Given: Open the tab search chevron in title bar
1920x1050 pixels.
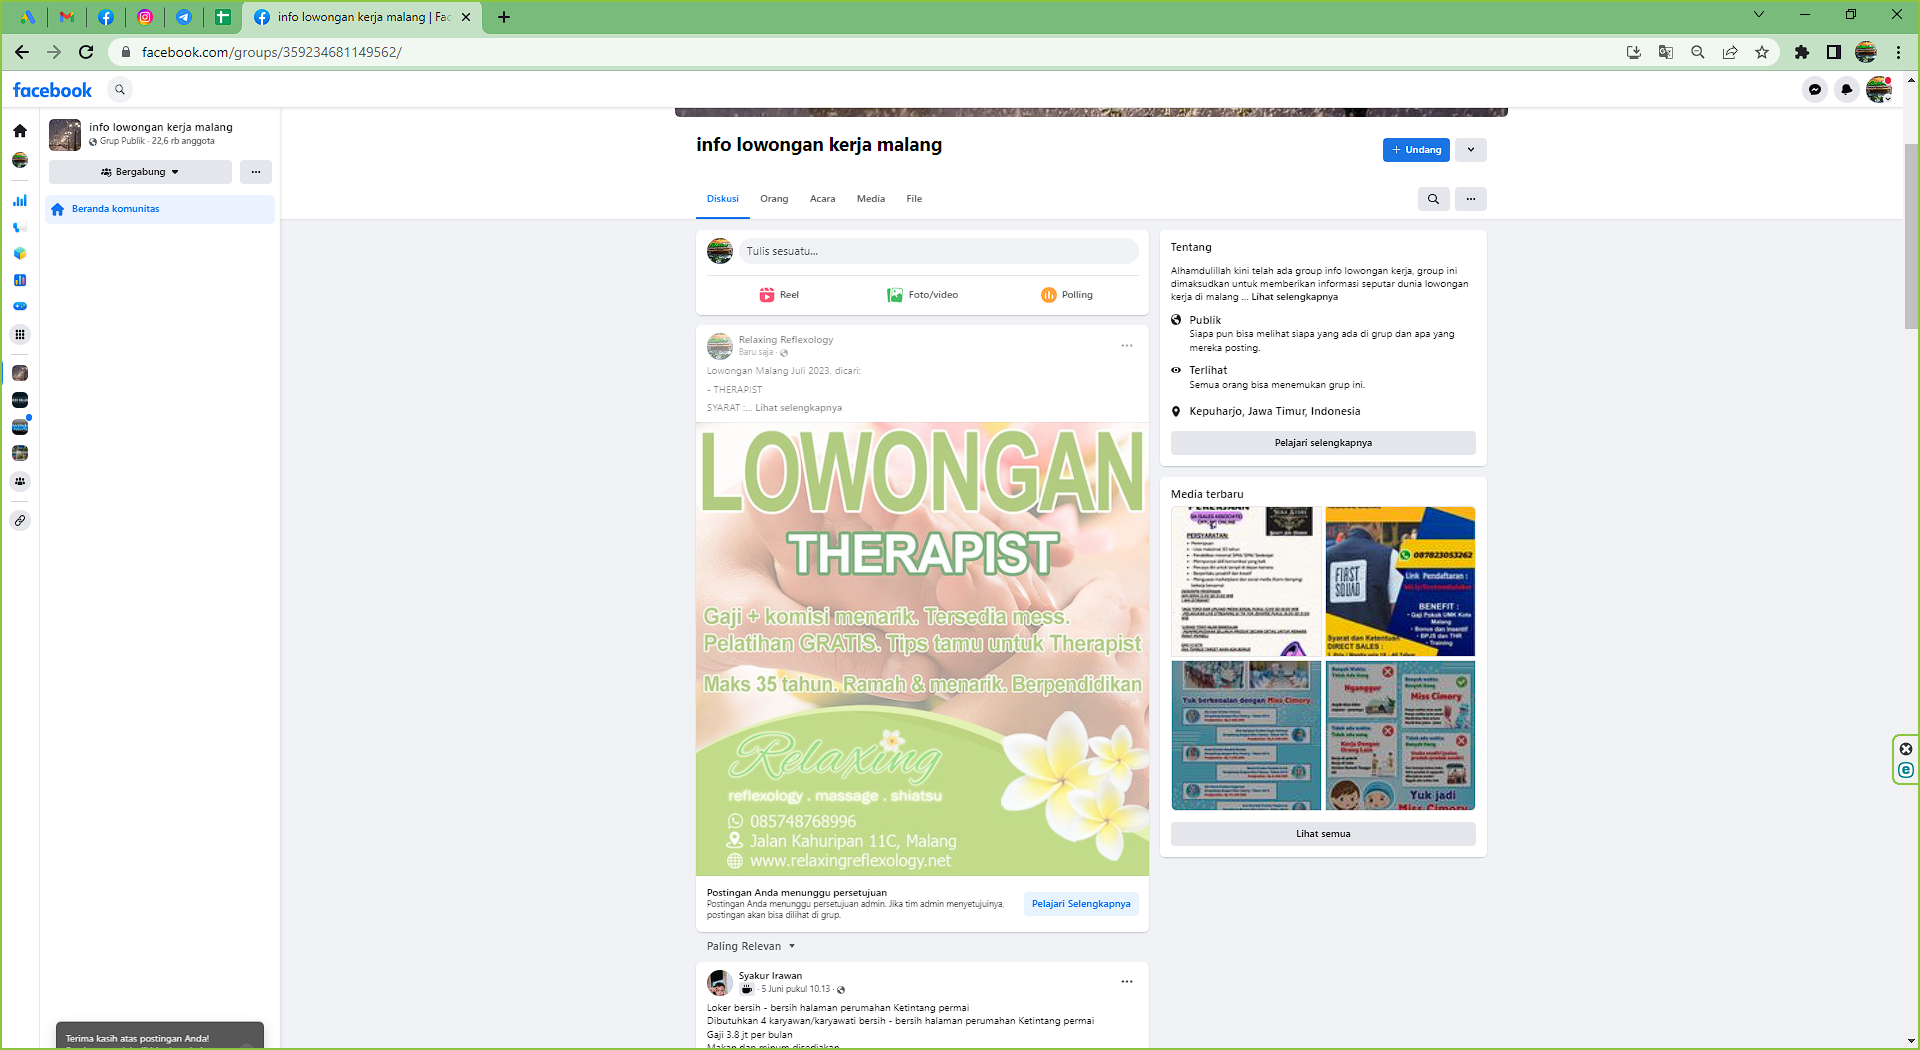Looking at the screenshot, I should [1759, 15].
